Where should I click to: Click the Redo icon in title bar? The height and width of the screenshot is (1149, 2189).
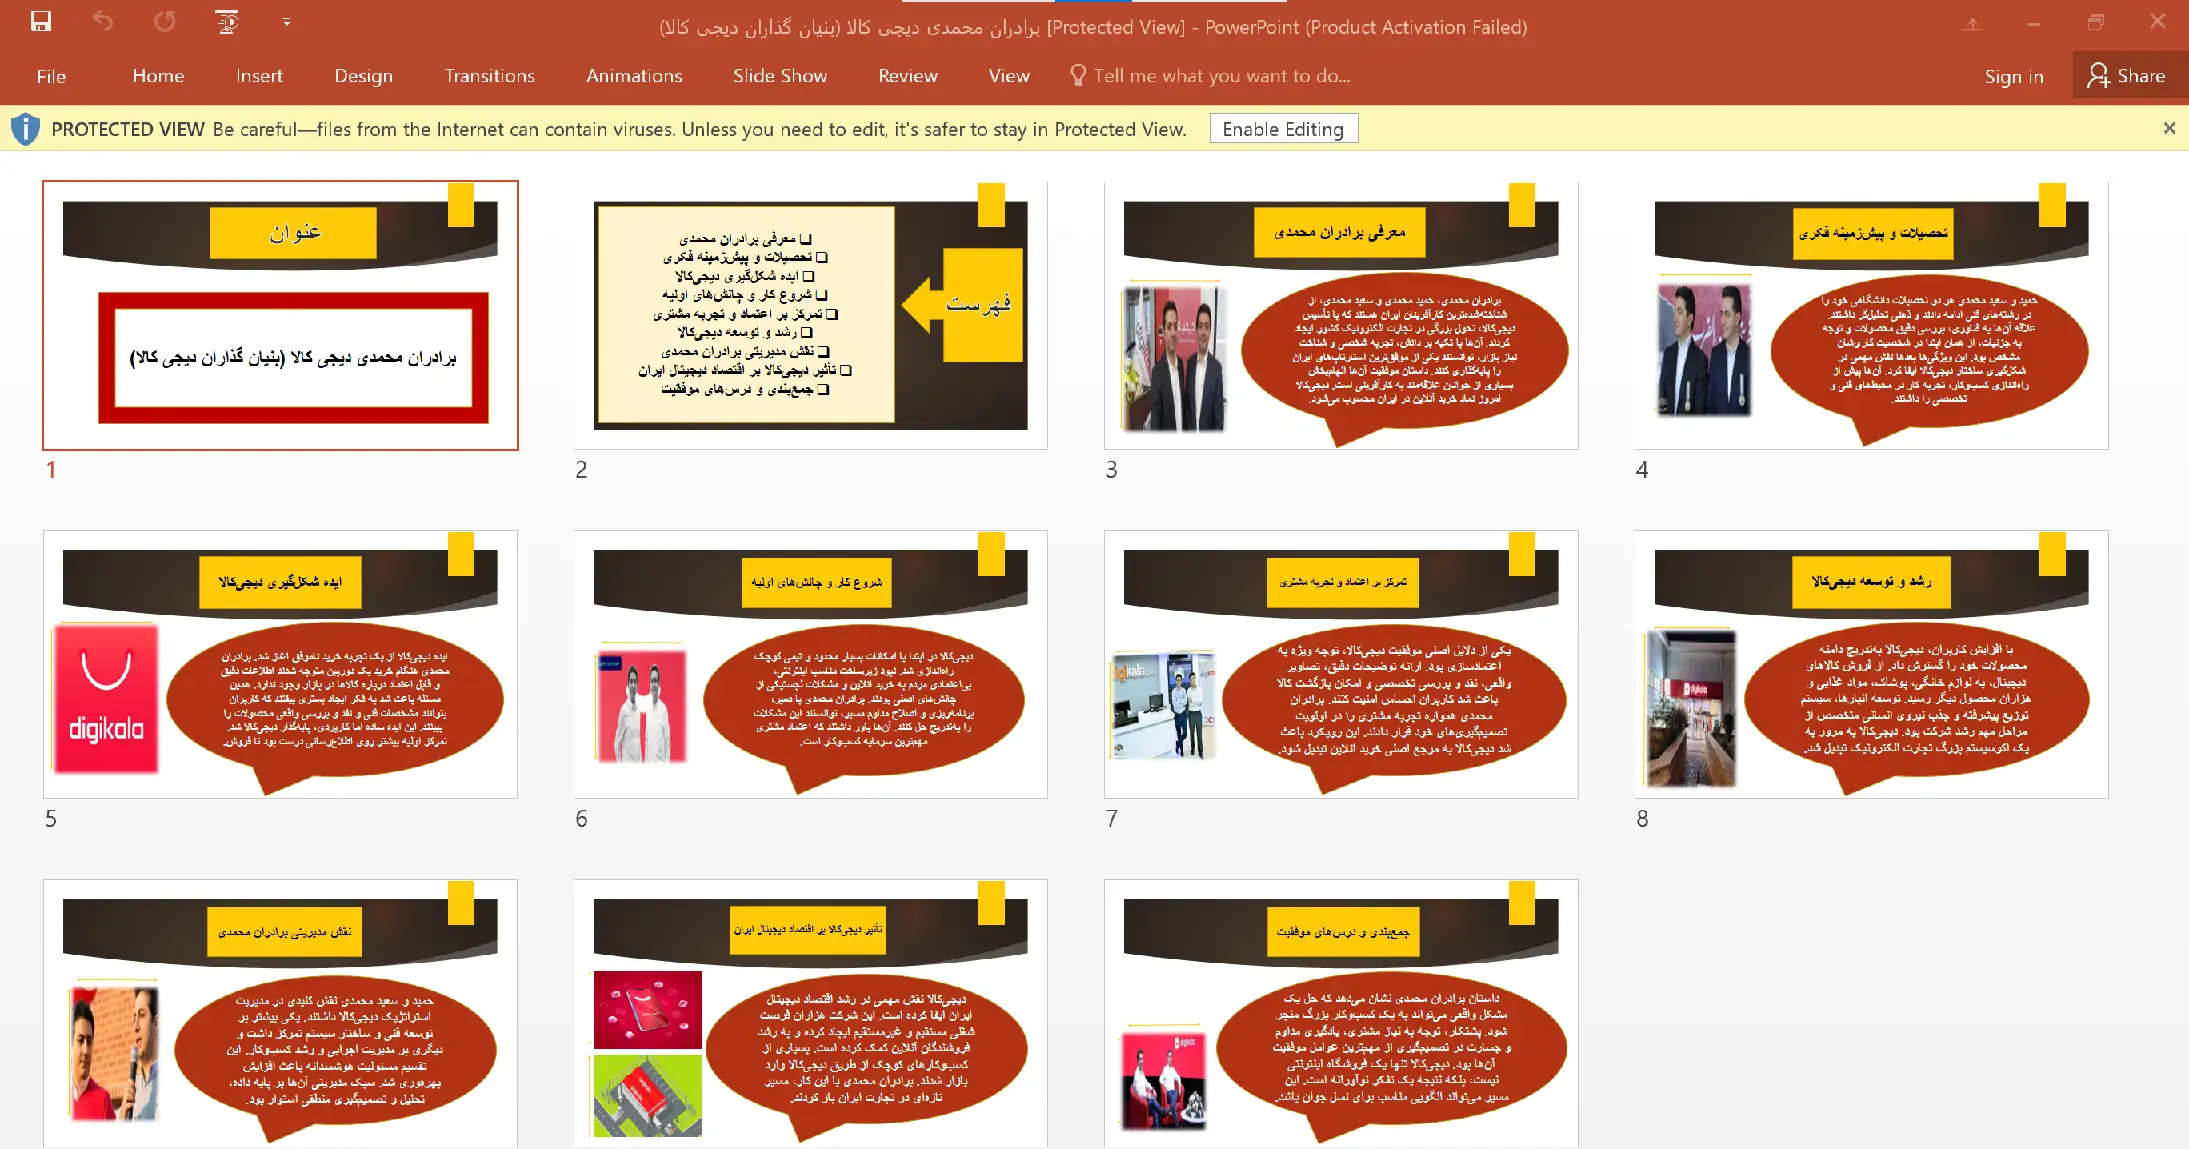[x=165, y=21]
